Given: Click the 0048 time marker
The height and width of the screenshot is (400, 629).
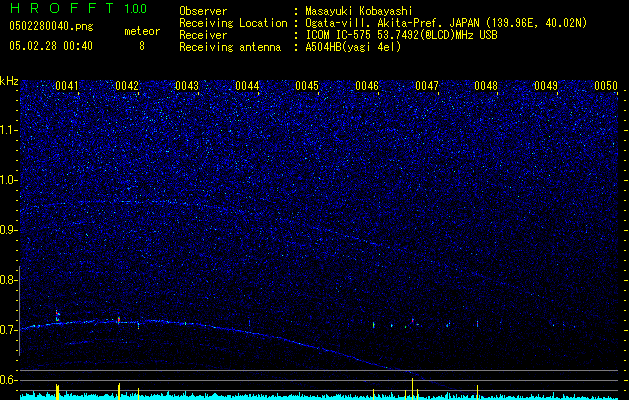Looking at the screenshot, I should coord(486,86).
